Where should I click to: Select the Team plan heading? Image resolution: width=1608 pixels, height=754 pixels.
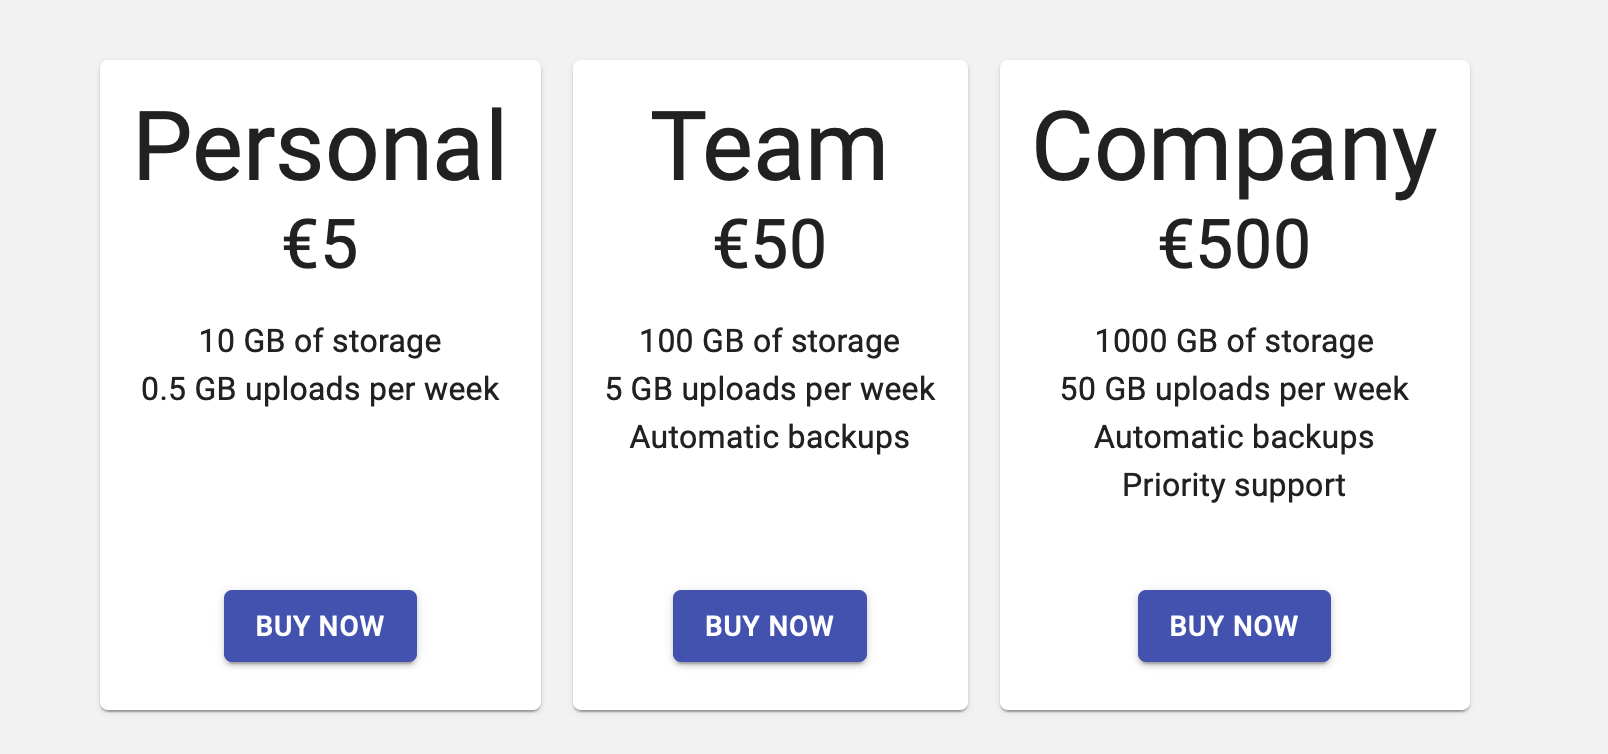click(x=770, y=148)
